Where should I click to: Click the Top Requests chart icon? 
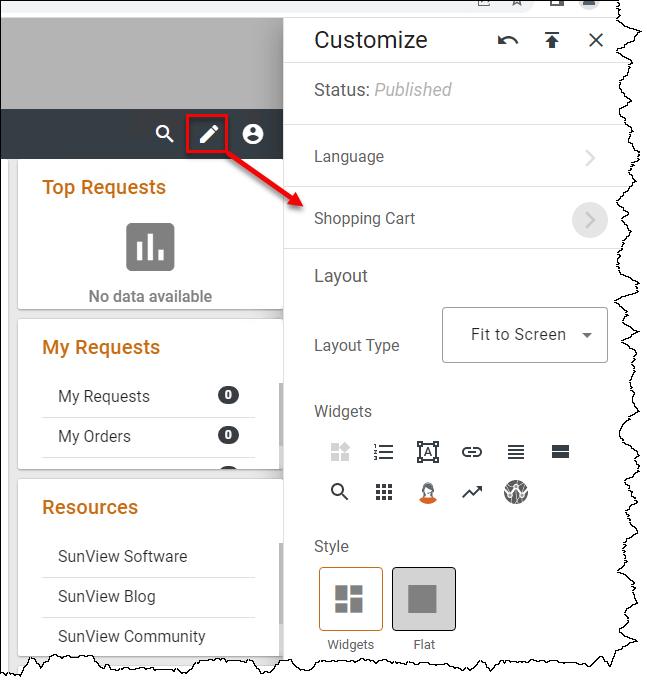[x=150, y=247]
